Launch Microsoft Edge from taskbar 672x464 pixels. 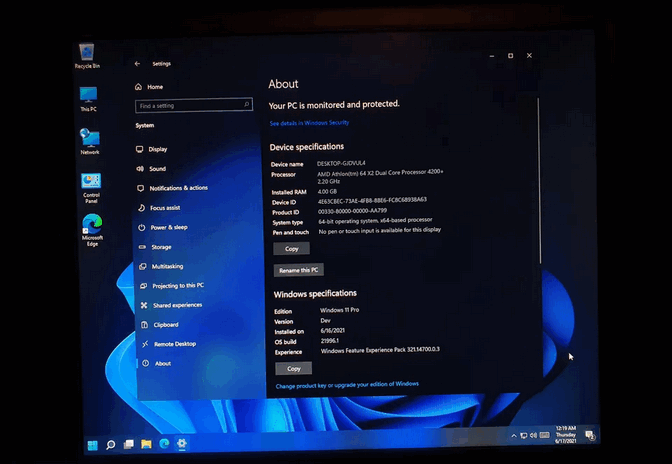pos(164,443)
